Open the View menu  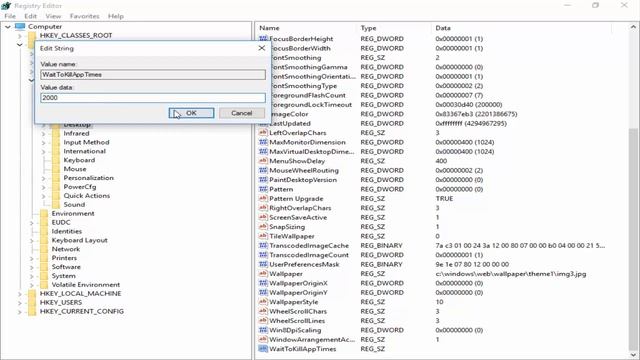53,16
